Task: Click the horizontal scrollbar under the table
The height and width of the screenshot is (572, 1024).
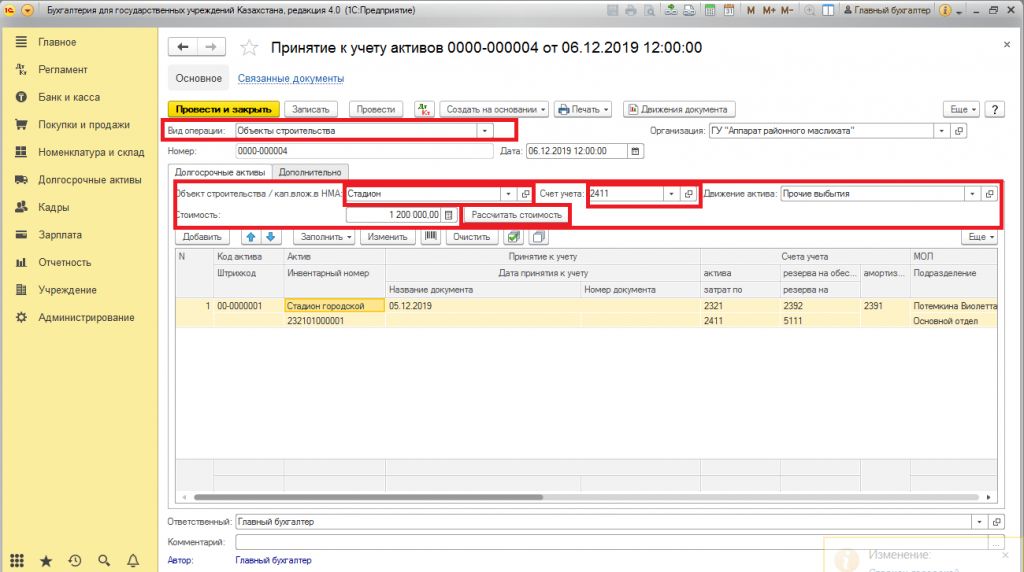Action: click(400, 496)
